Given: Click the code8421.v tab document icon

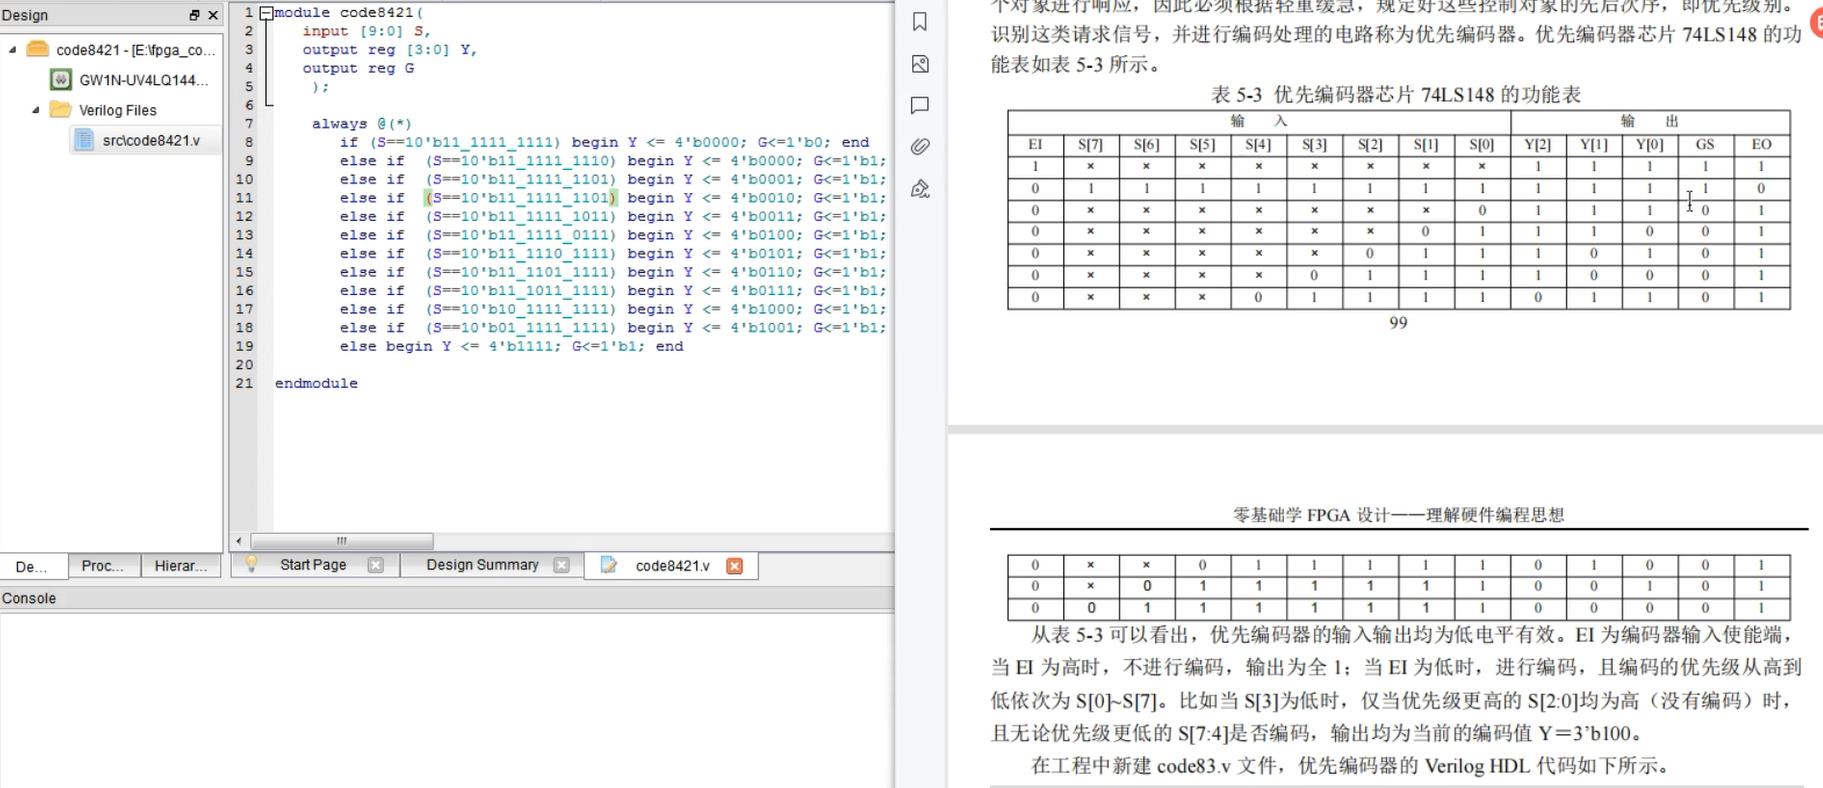Looking at the screenshot, I should (608, 565).
